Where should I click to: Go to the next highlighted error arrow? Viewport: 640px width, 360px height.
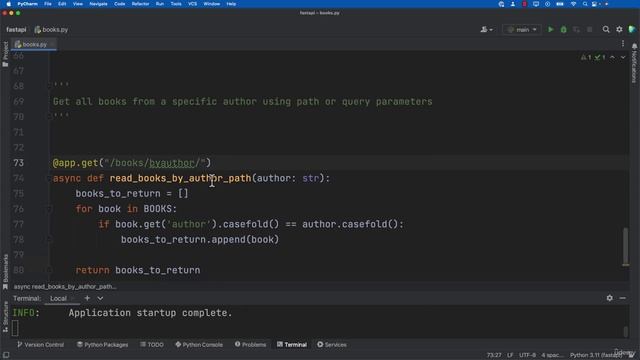(623, 57)
